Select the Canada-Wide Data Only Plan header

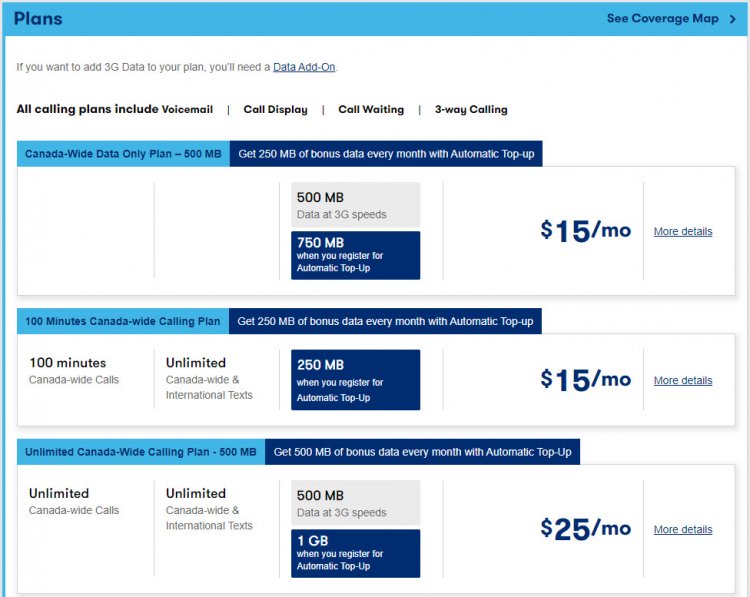[123, 154]
